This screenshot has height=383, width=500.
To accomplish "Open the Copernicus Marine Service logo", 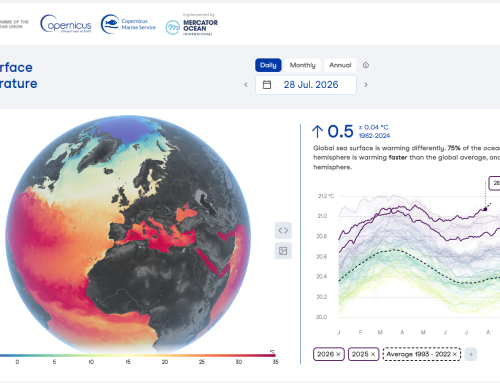I will tap(128, 24).
